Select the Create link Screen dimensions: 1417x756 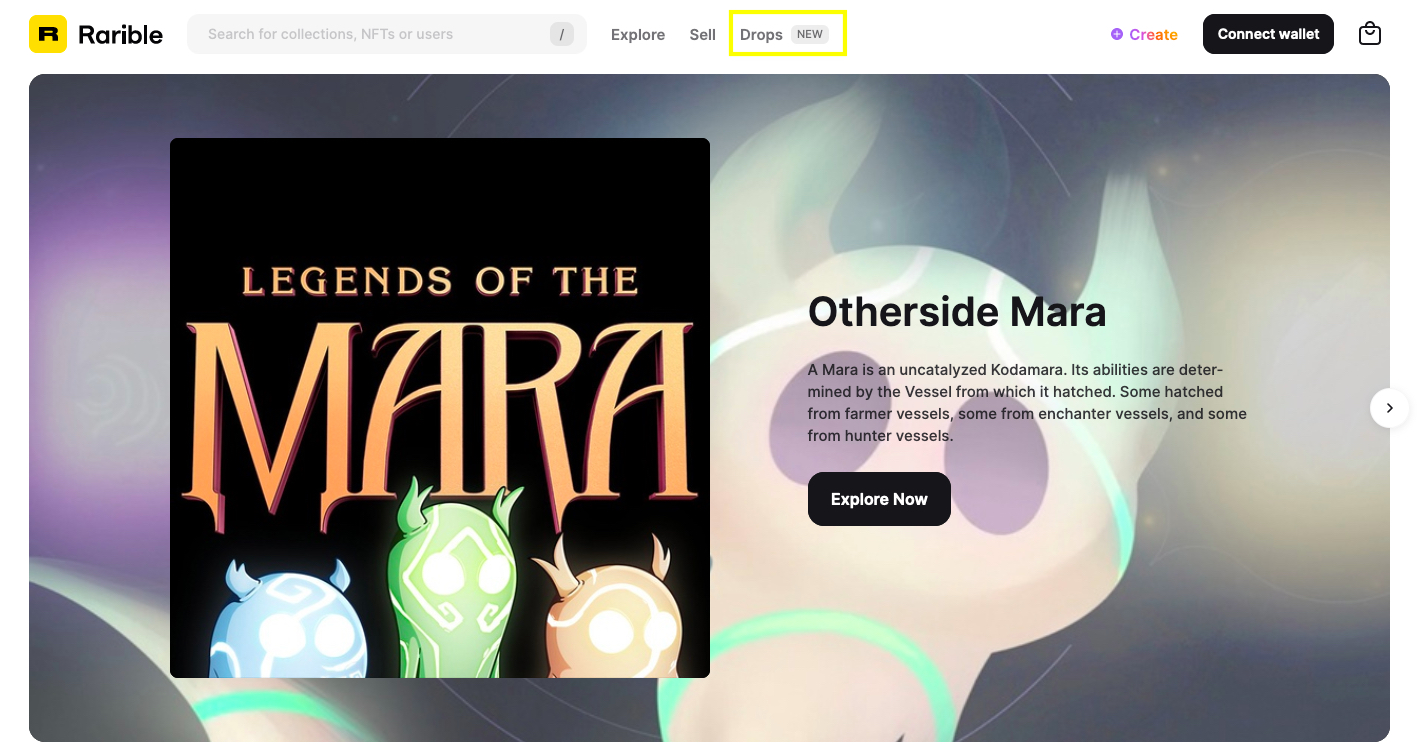click(x=1153, y=34)
